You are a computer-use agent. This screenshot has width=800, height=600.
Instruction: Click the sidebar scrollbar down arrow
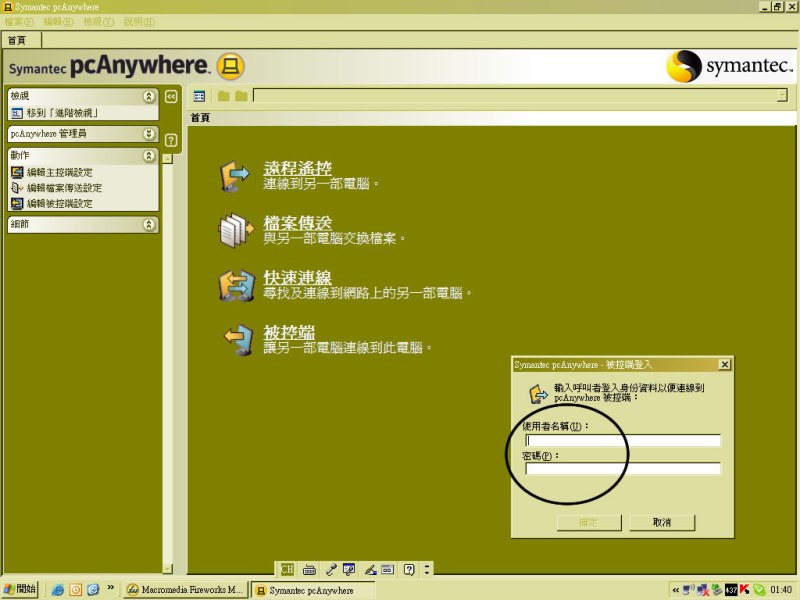167,568
